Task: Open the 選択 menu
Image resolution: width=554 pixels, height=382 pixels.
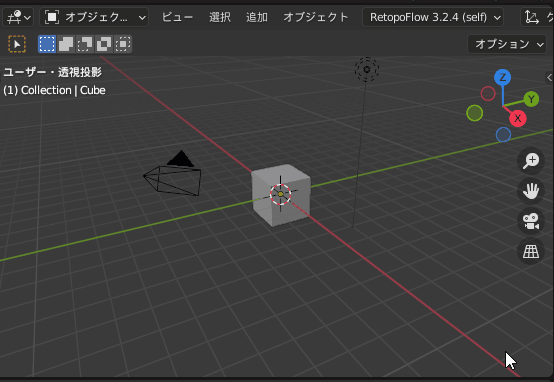Action: click(220, 17)
